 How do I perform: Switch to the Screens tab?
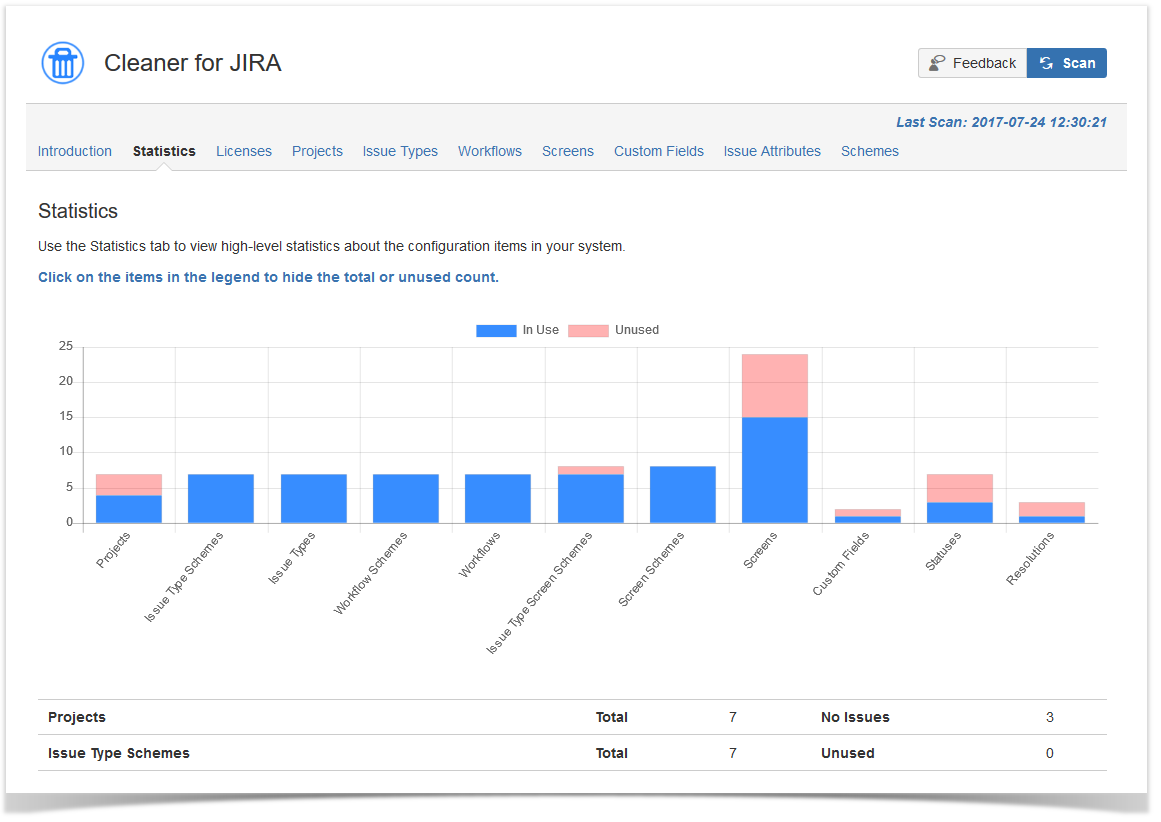coord(568,151)
